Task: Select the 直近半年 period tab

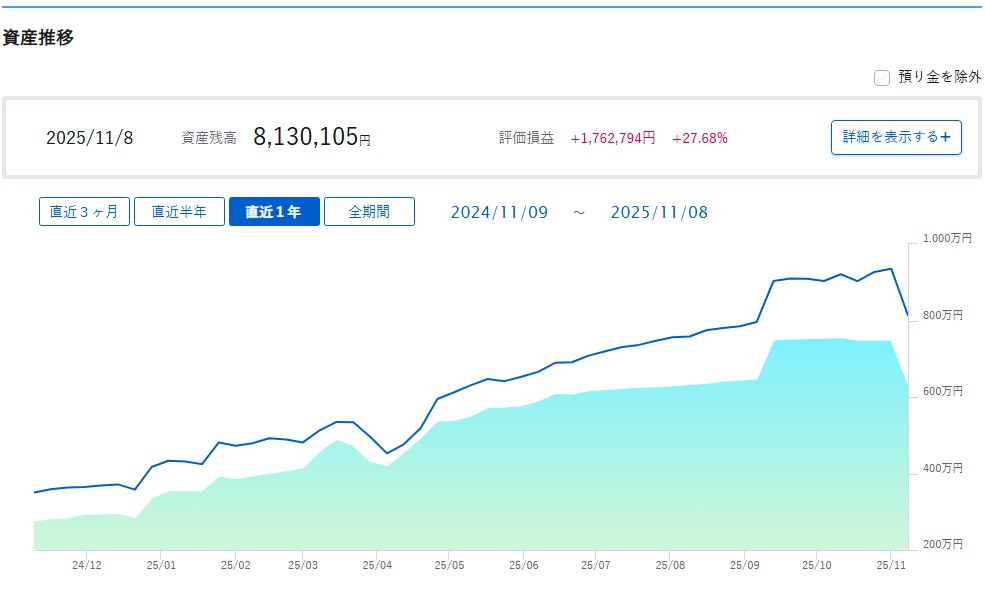Action: [x=179, y=212]
